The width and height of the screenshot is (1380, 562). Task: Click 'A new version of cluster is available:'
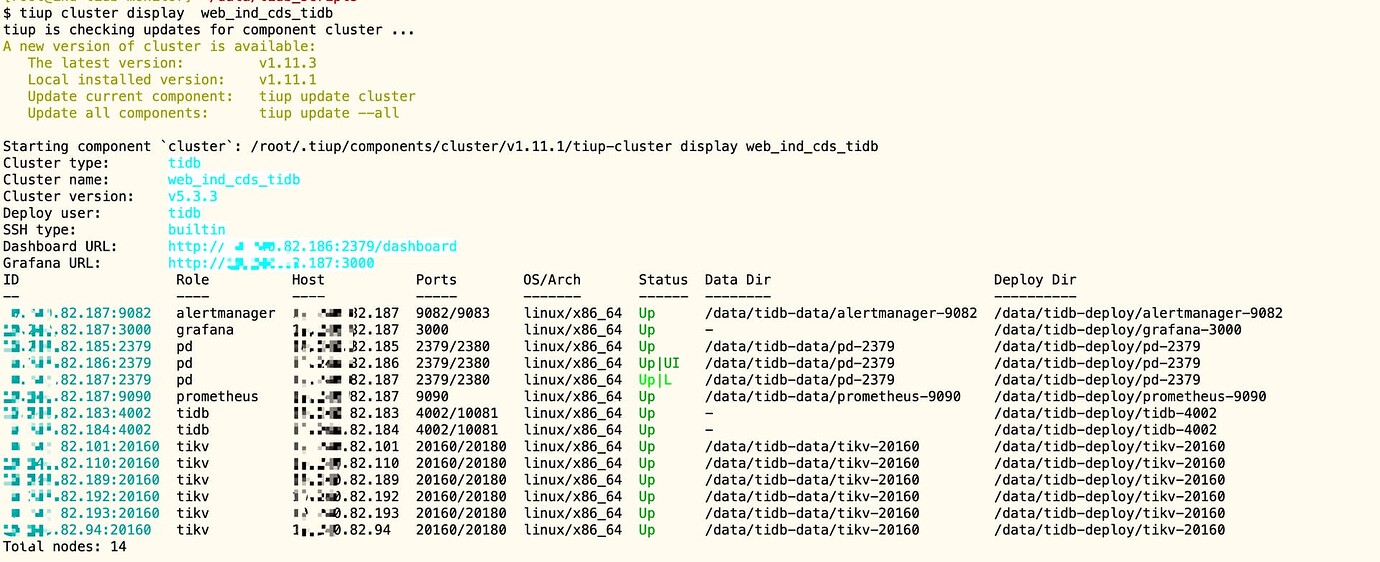(160, 47)
